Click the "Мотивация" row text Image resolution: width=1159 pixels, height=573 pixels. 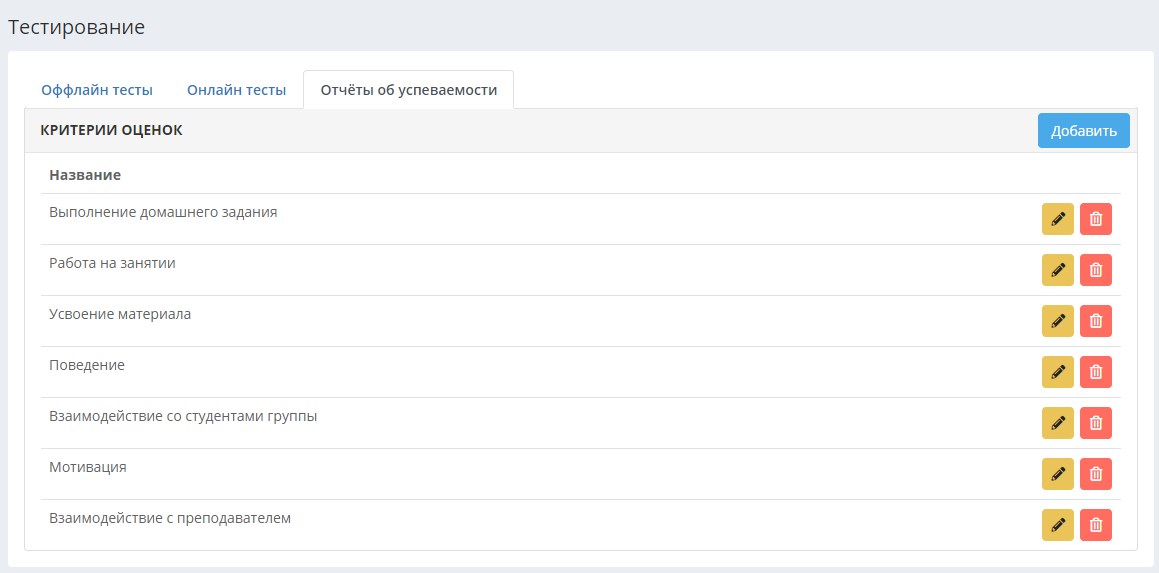87,467
